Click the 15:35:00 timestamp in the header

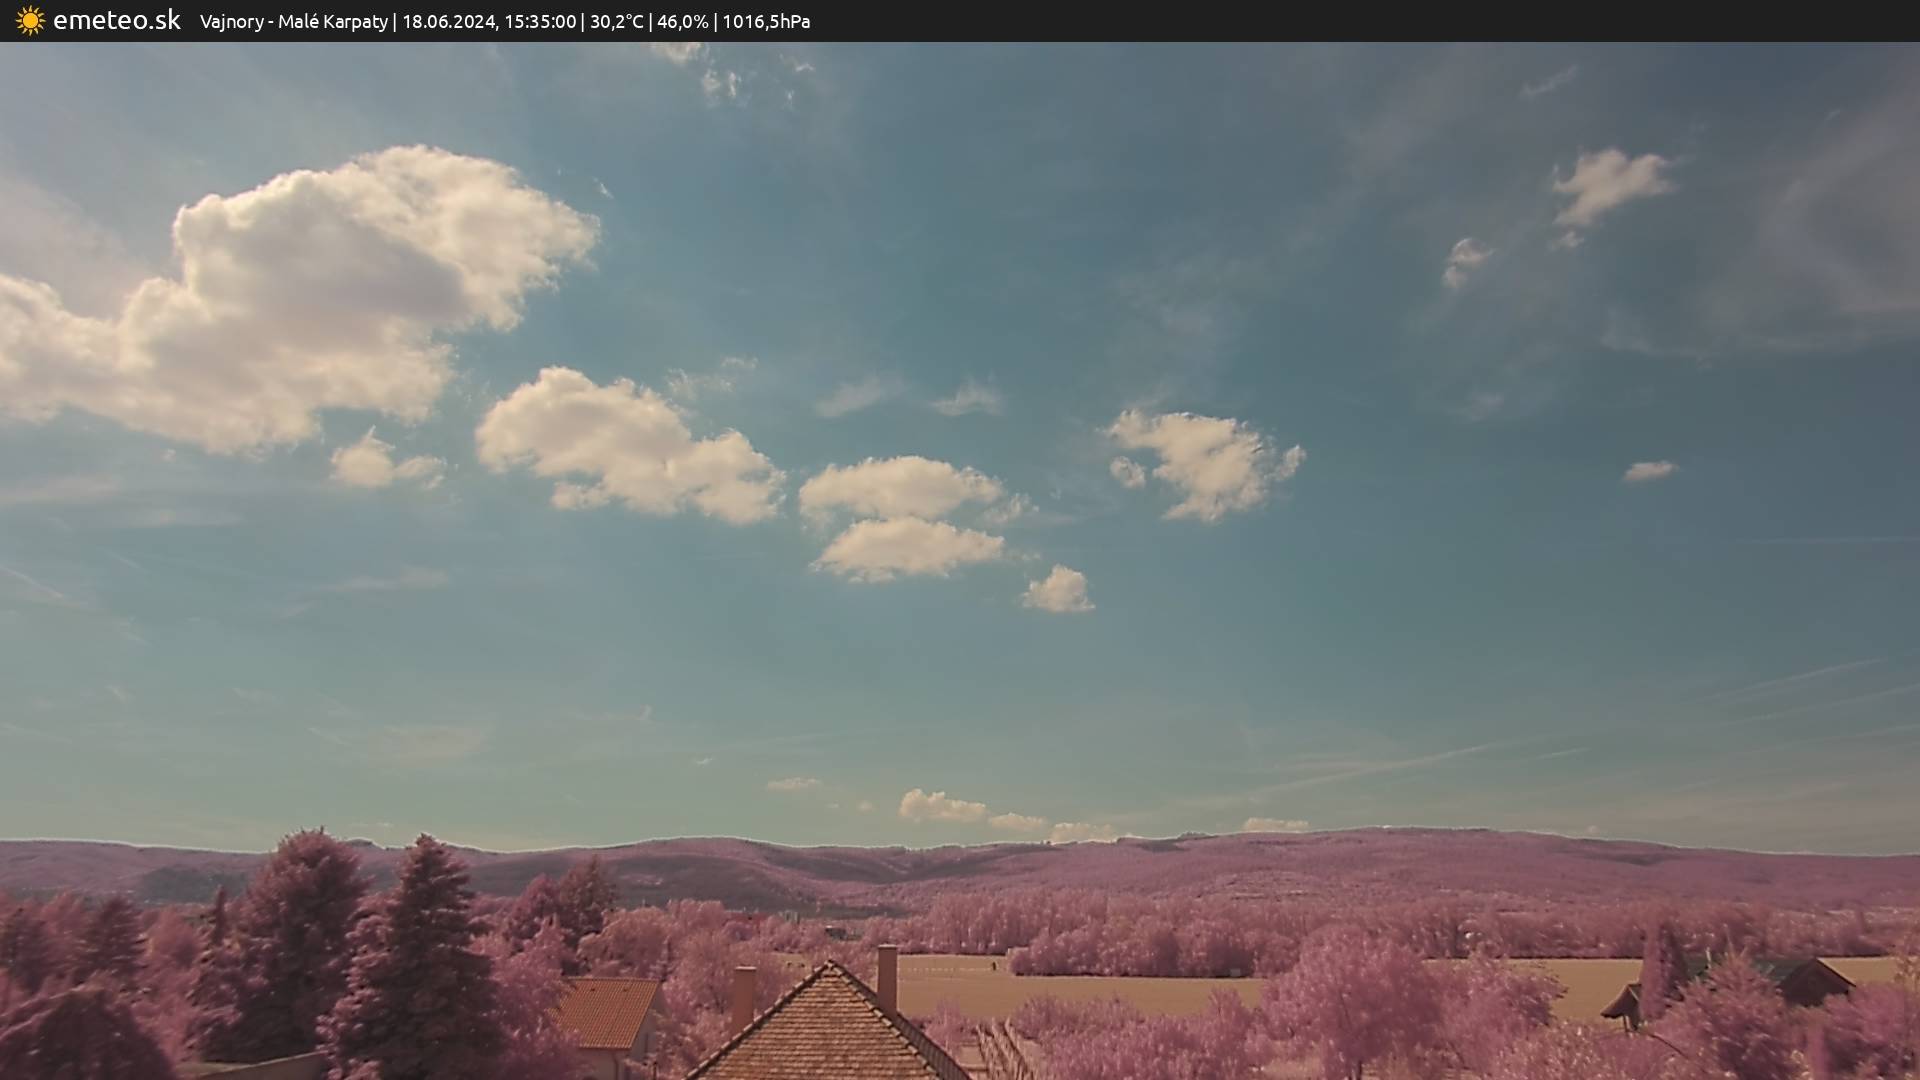pyautogui.click(x=540, y=21)
